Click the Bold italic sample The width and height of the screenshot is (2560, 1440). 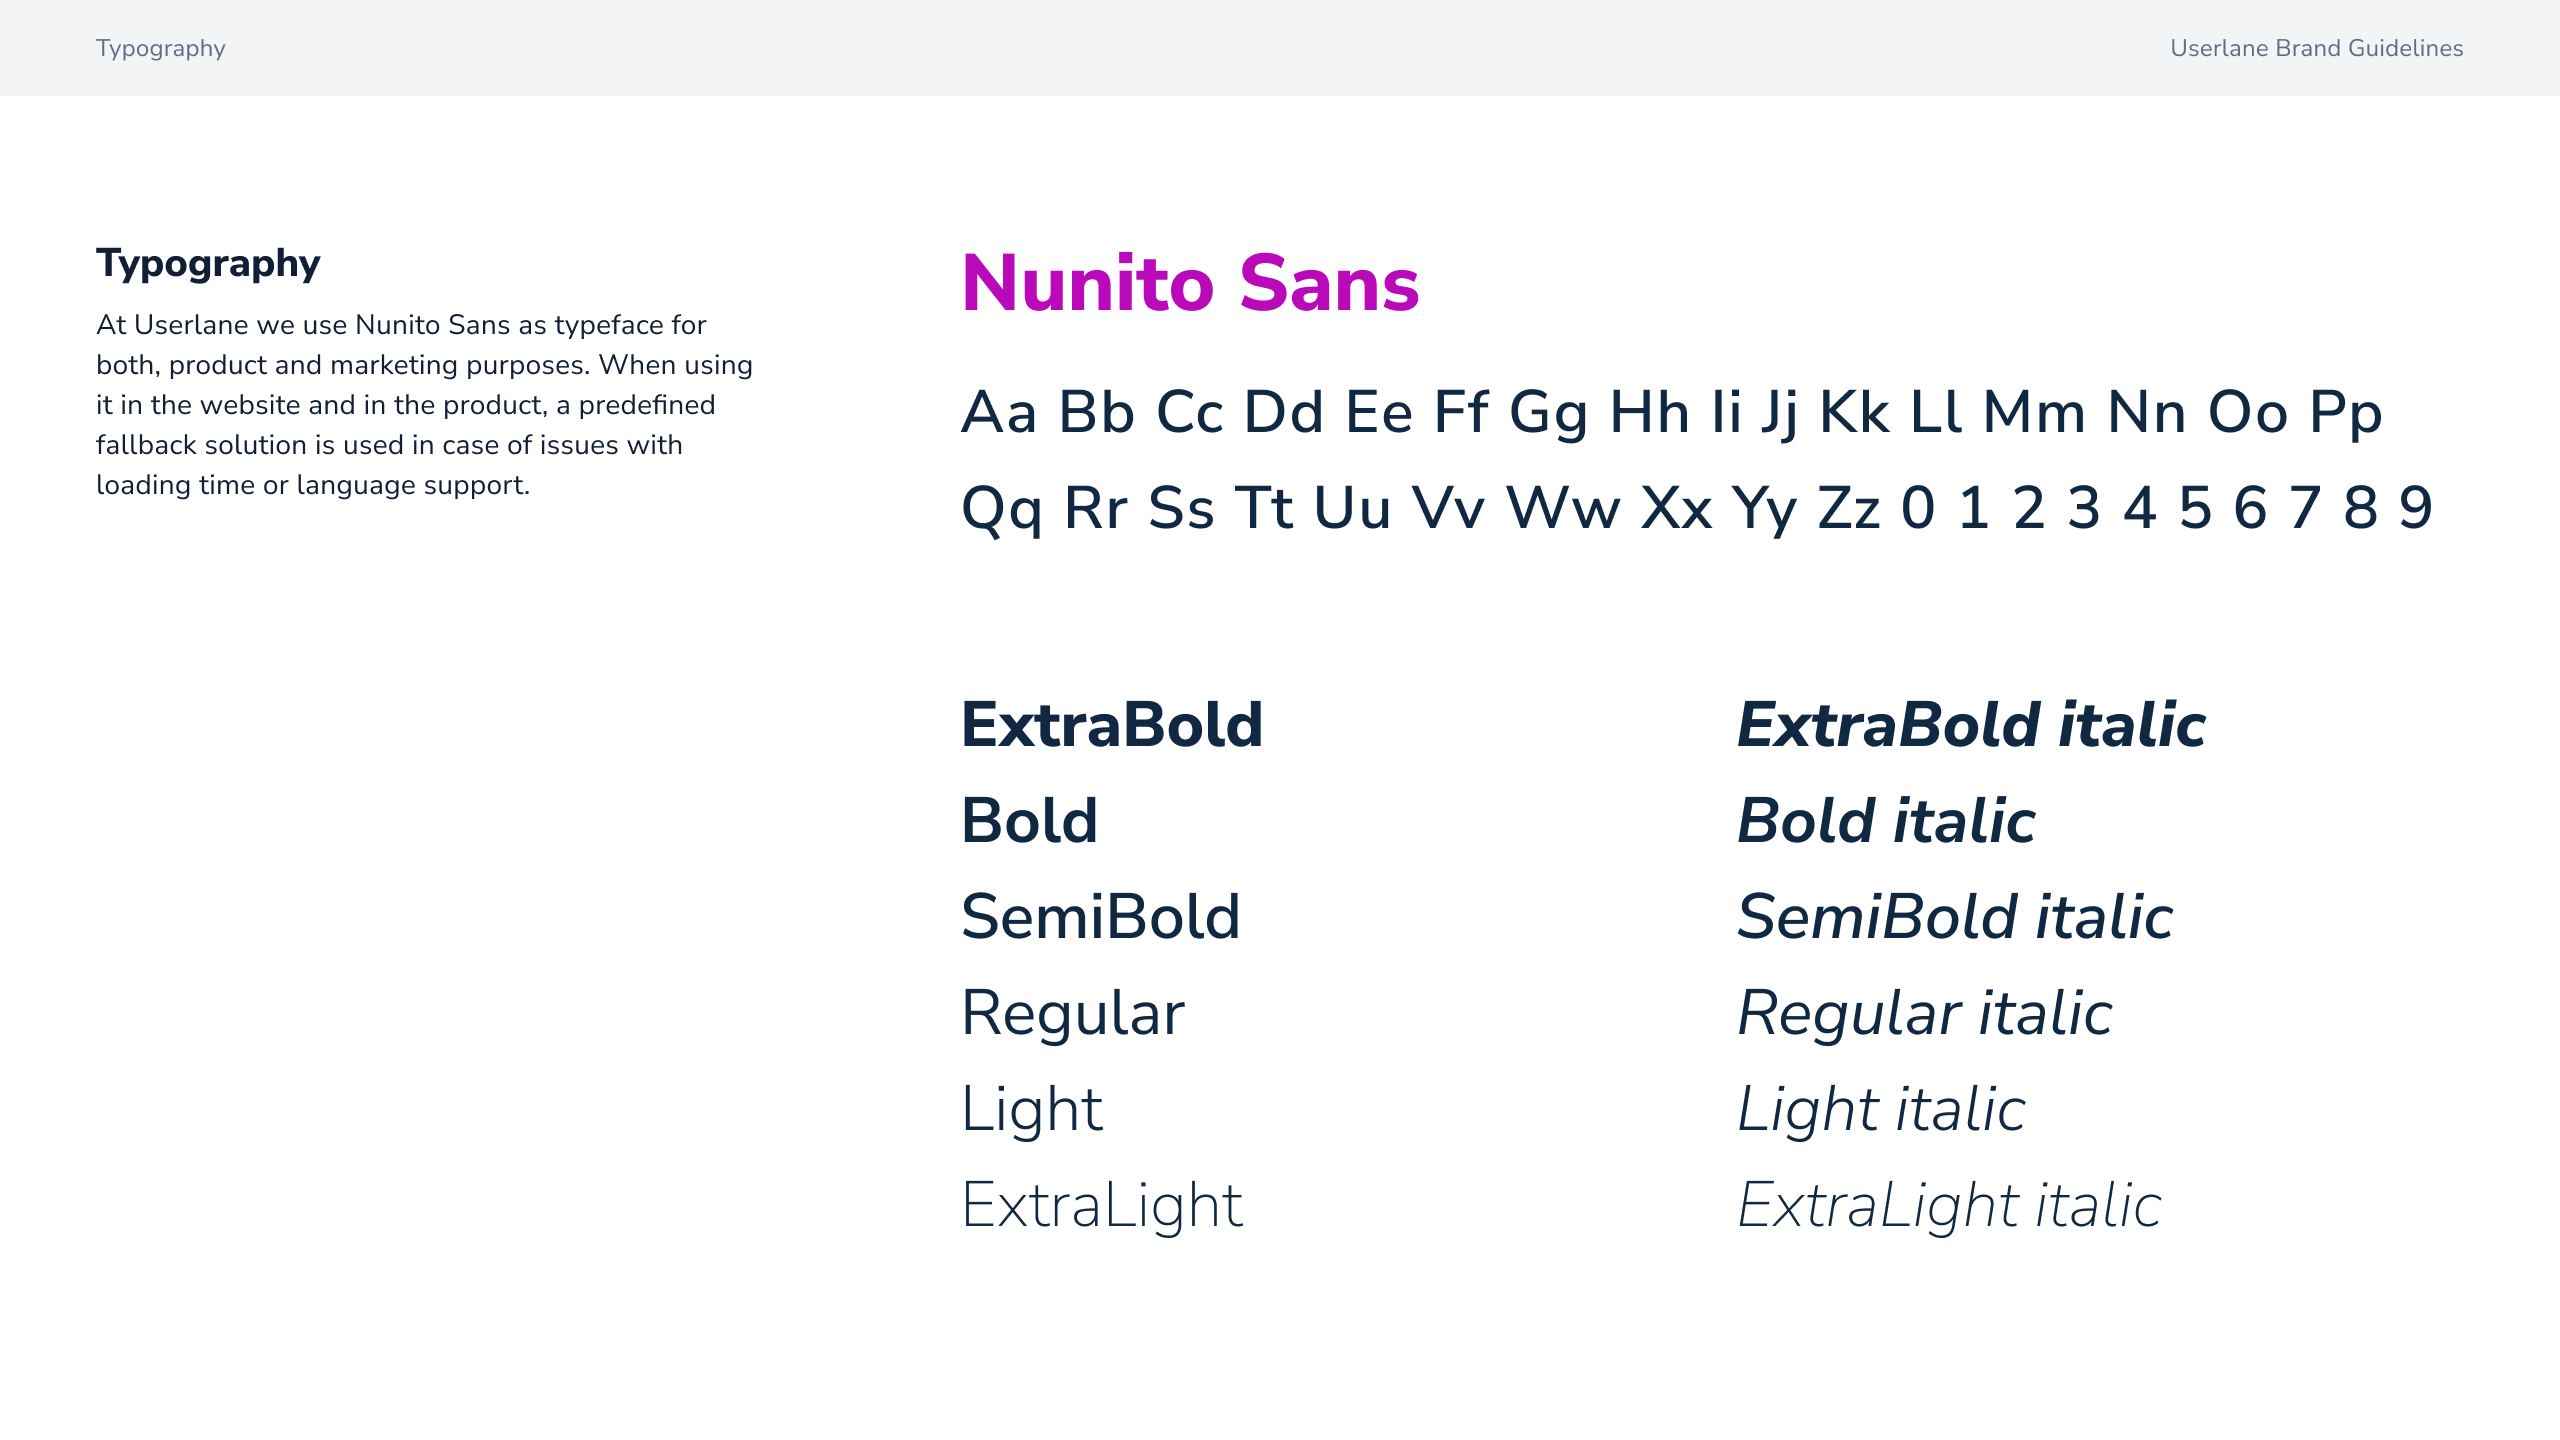tap(1886, 821)
